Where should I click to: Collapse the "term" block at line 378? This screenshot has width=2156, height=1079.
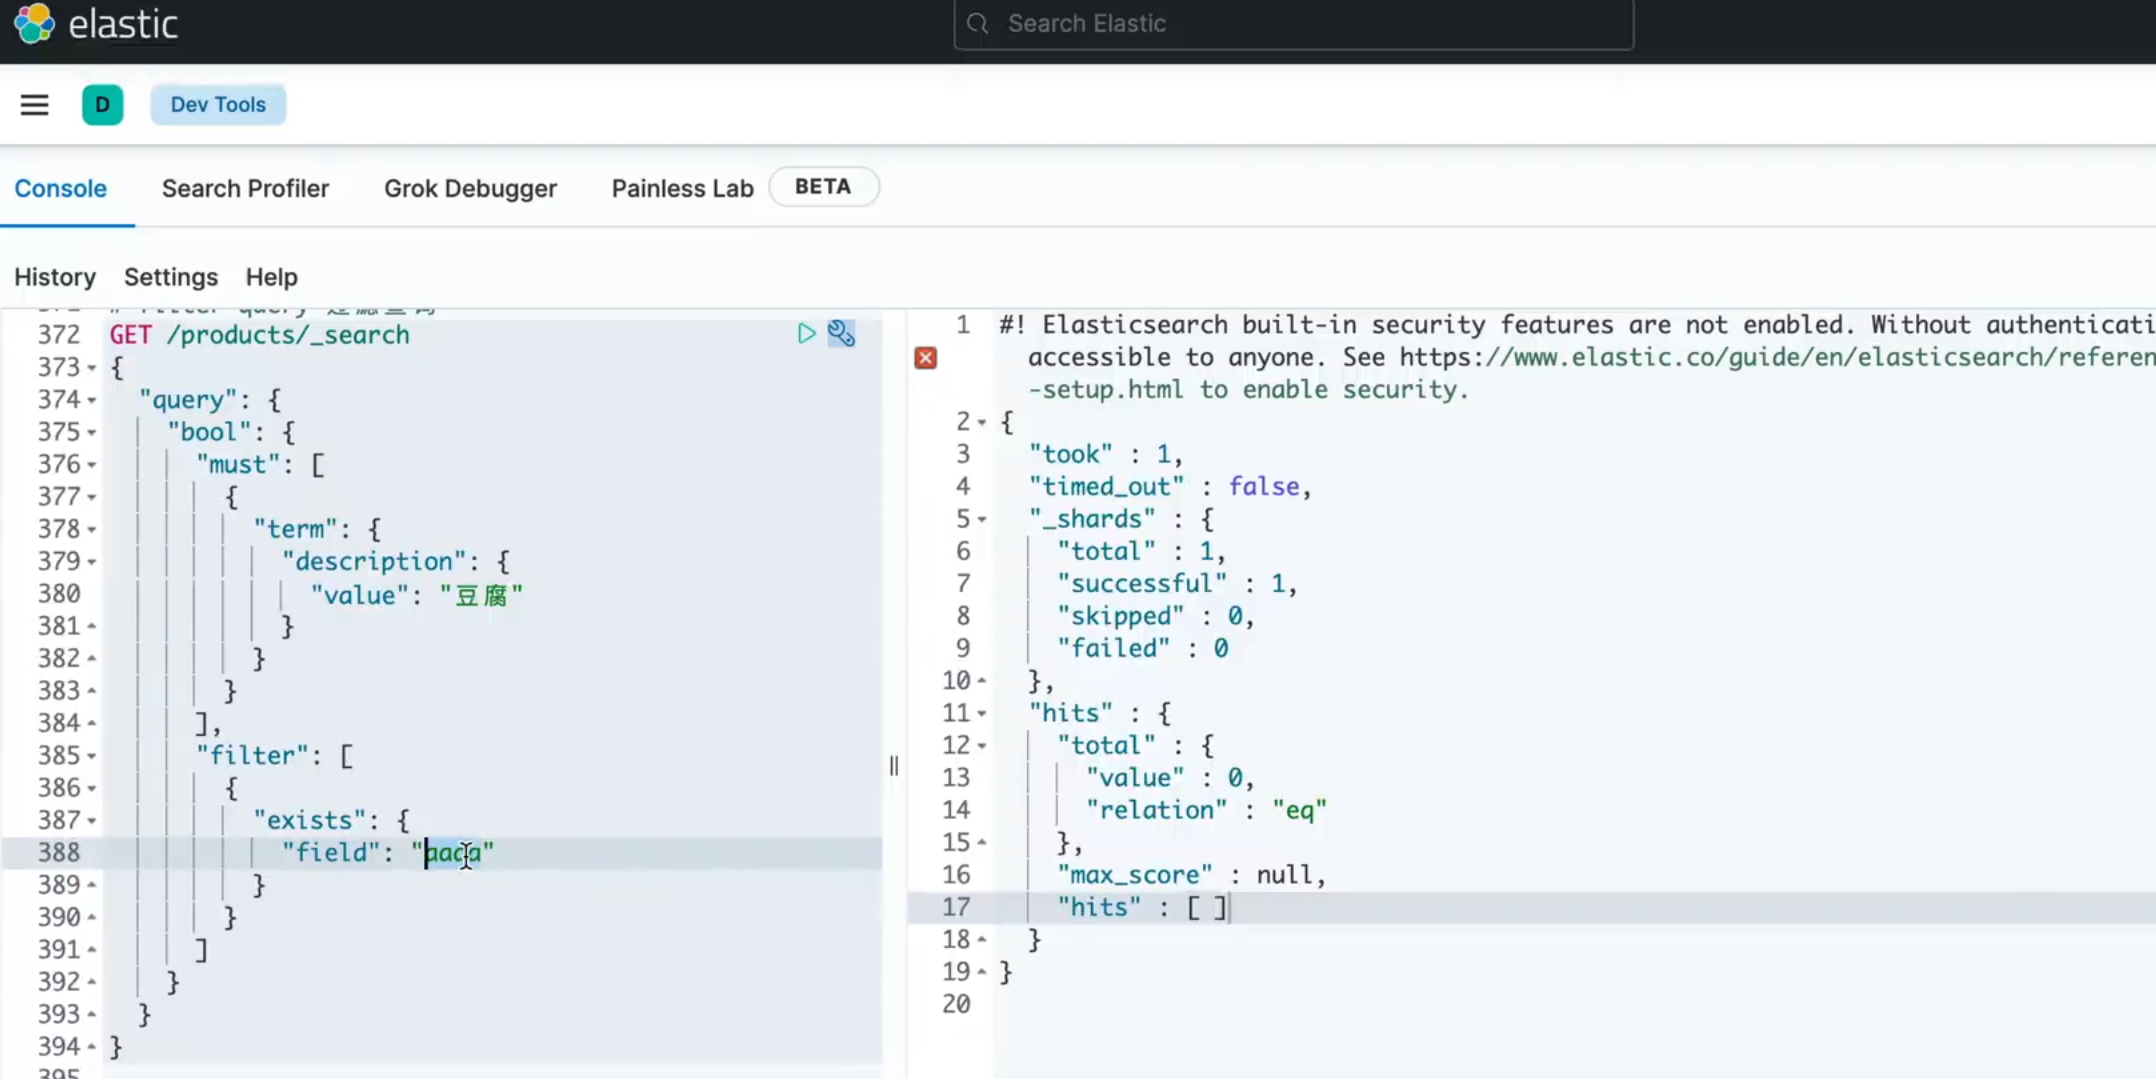point(92,530)
